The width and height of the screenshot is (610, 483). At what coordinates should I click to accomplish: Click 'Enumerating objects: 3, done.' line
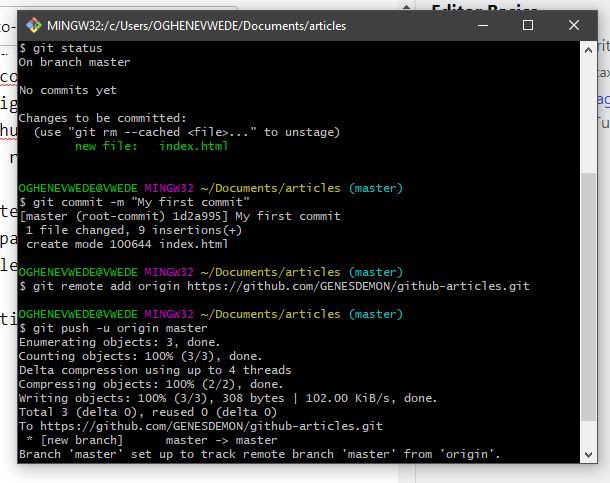[x=120, y=342]
